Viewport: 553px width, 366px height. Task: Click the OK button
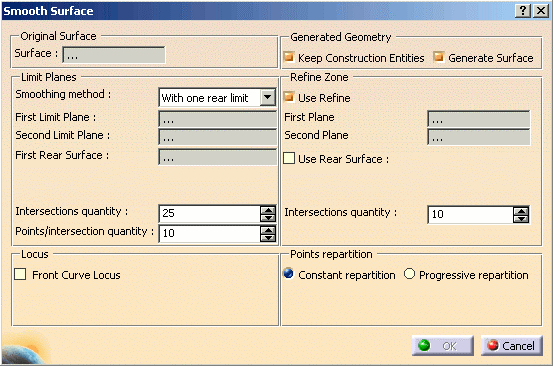coord(443,346)
